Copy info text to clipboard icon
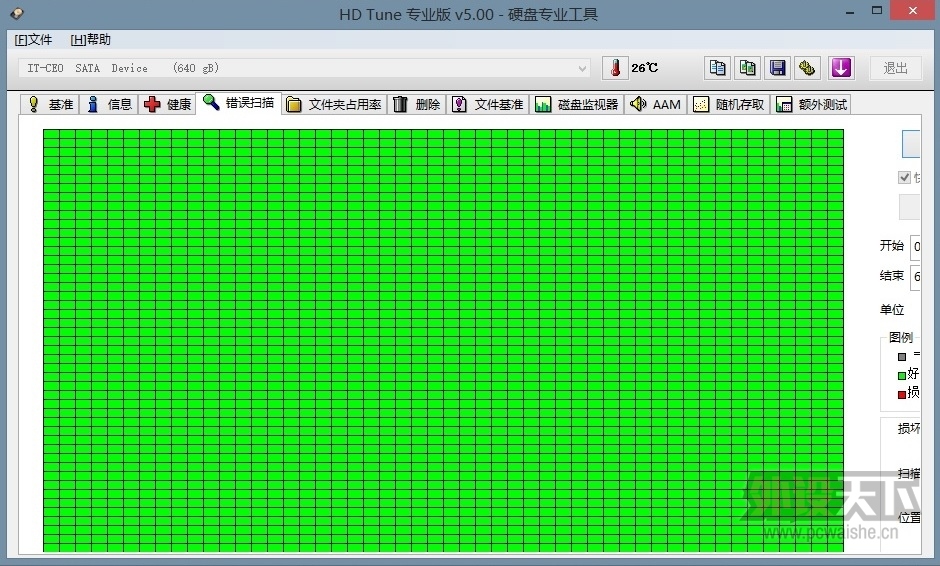The width and height of the screenshot is (940, 566). click(717, 68)
